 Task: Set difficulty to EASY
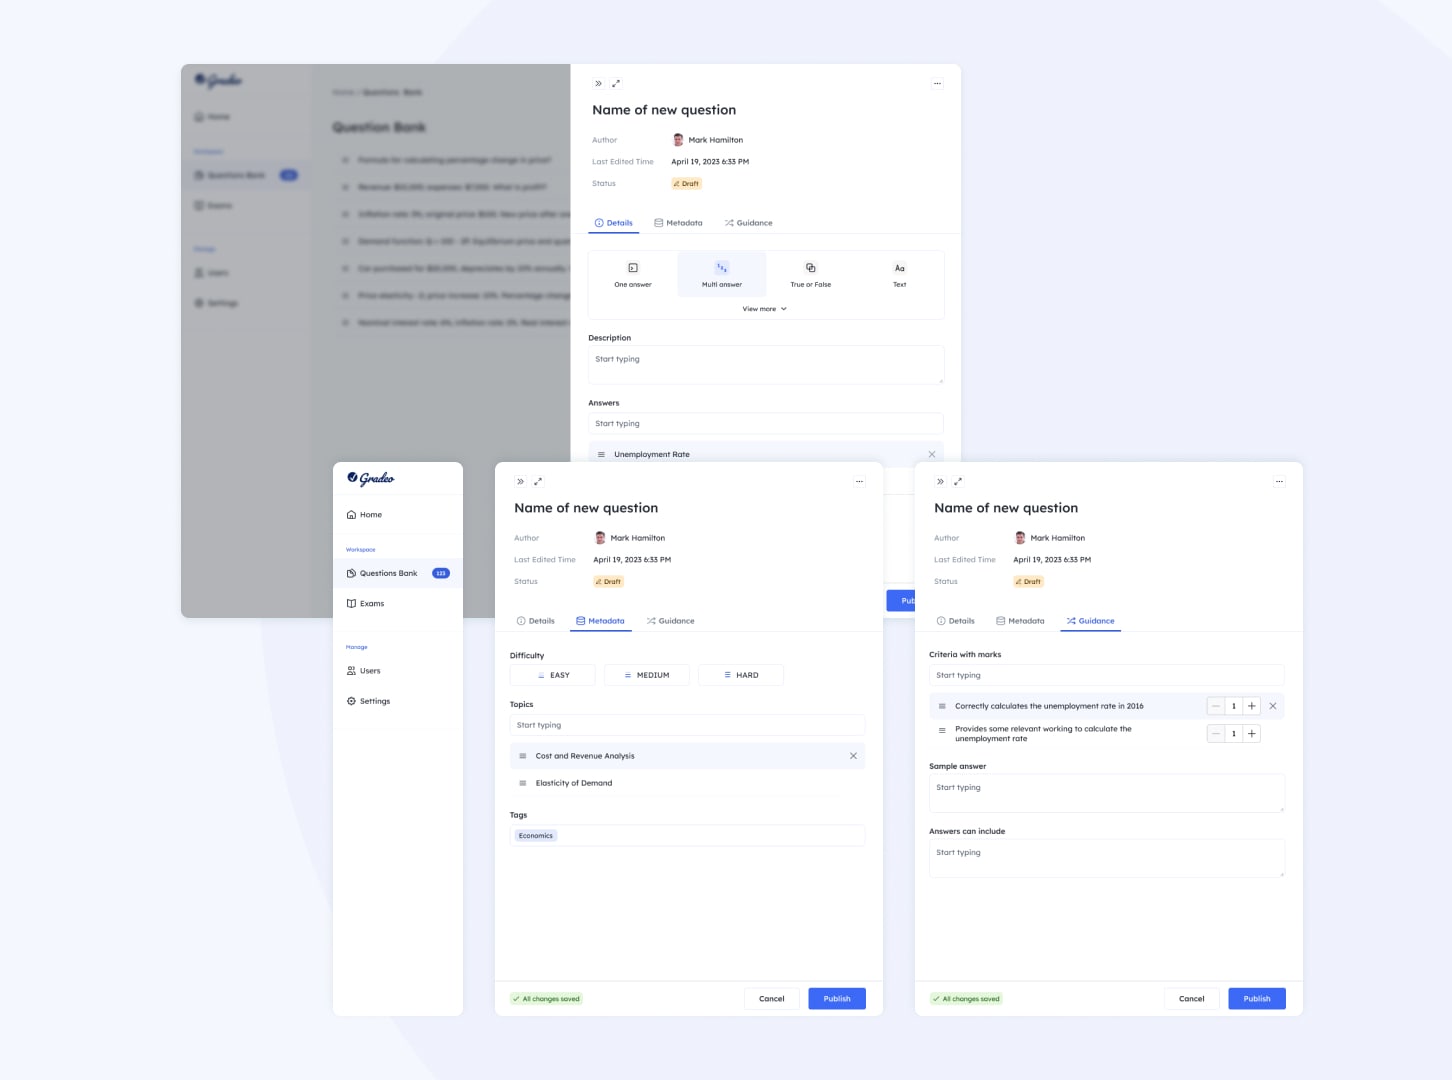pyautogui.click(x=553, y=675)
